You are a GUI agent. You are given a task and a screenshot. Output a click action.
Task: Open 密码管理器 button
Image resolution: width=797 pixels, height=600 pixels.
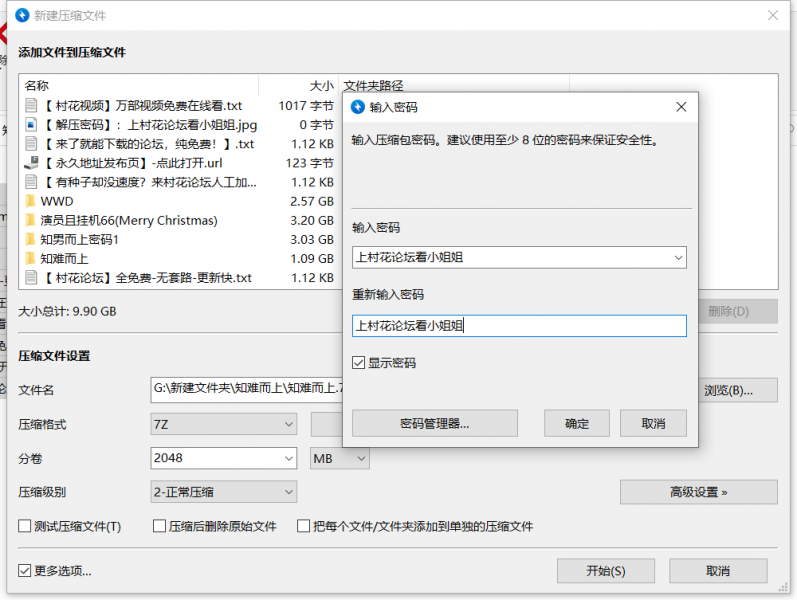tap(434, 423)
